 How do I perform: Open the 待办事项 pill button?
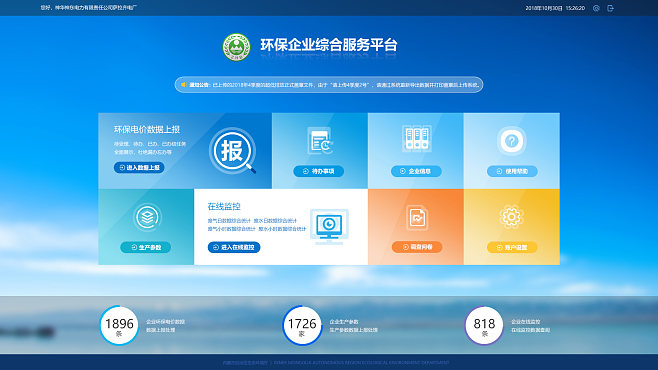click(319, 171)
